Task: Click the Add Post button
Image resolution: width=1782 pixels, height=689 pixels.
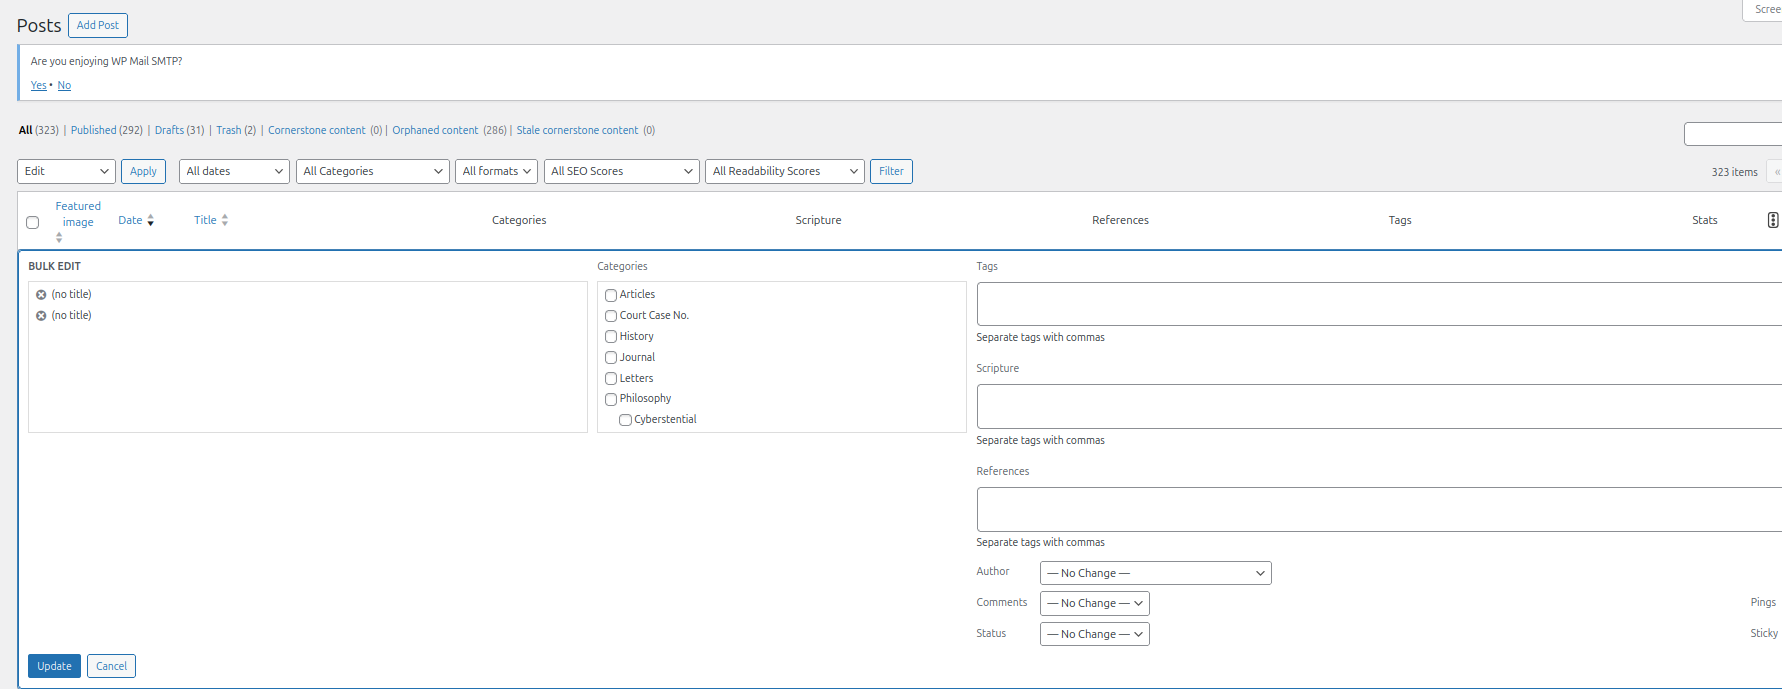Action: pyautogui.click(x=98, y=25)
